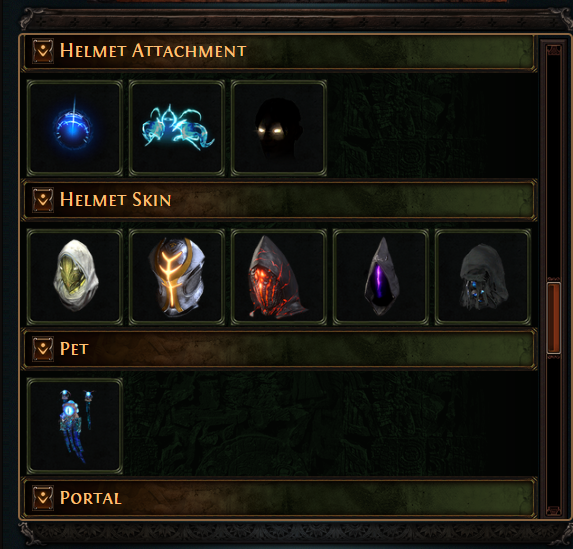Choose the glowing eyes shadow head attachment
Viewport: 573px width, 549px height.
[279, 128]
